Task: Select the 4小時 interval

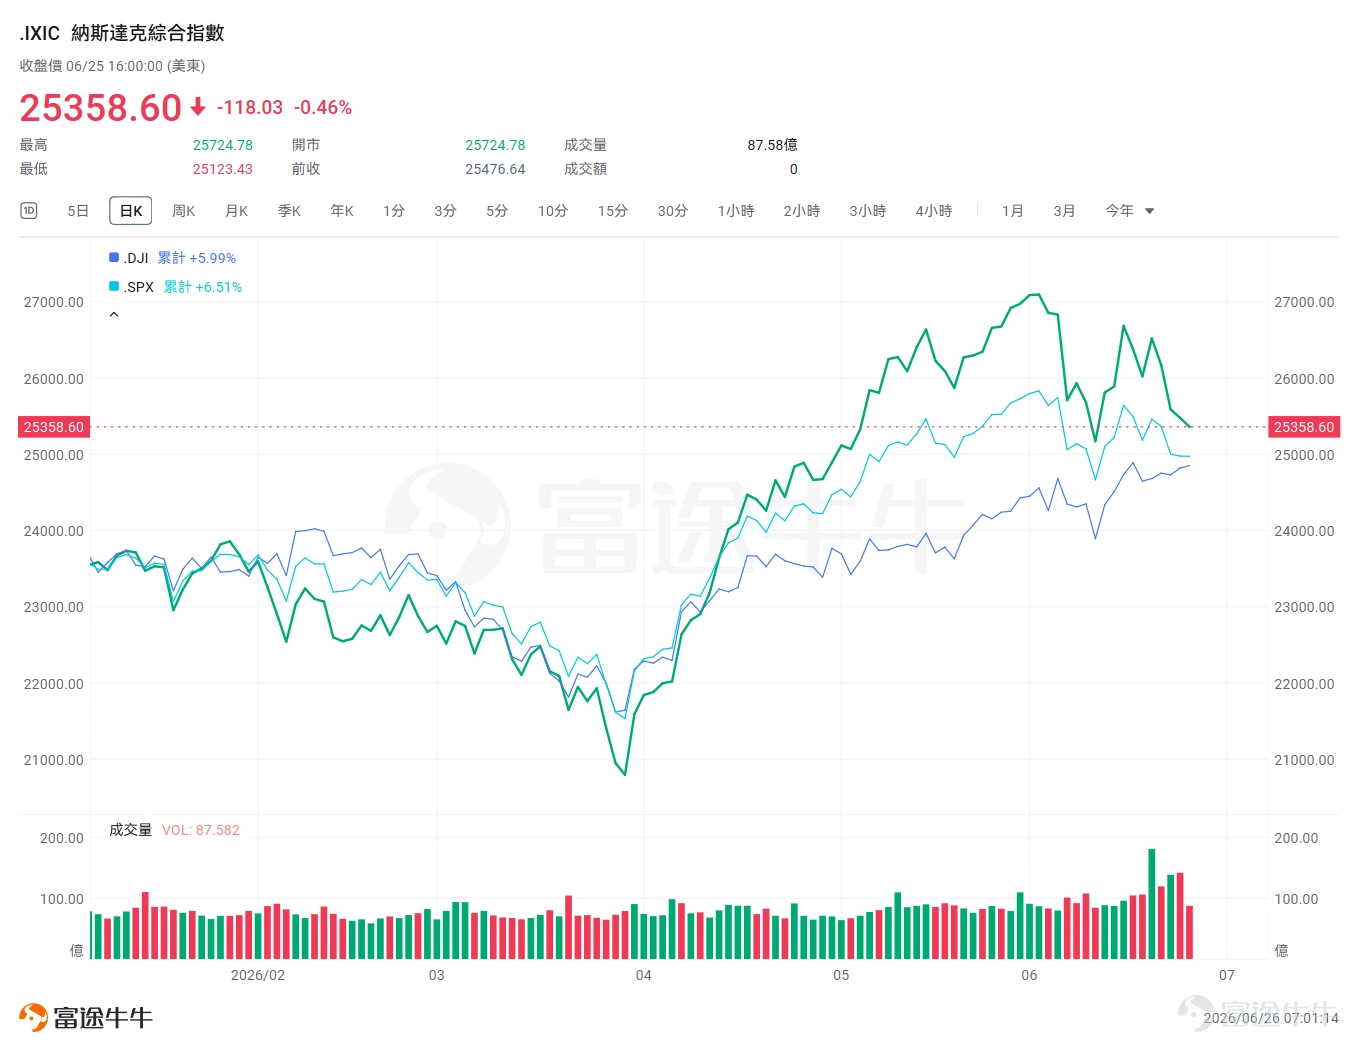Action: [934, 211]
